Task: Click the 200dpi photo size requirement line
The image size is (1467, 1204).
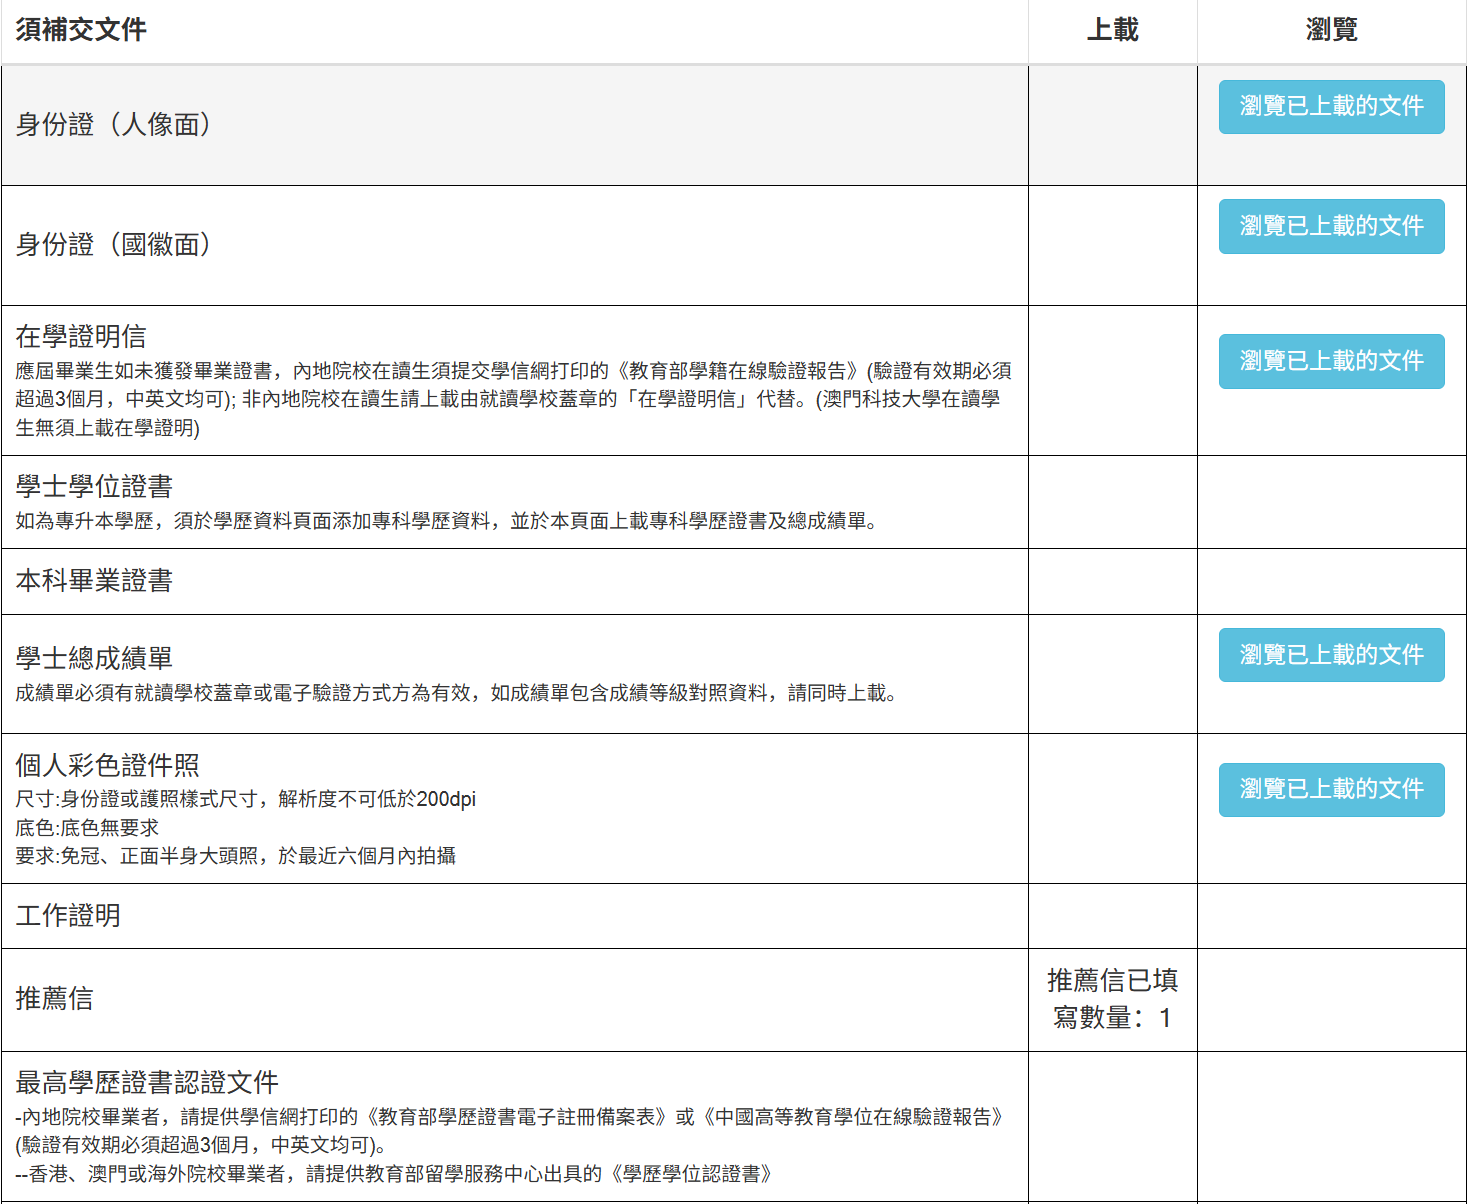Action: 246,799
